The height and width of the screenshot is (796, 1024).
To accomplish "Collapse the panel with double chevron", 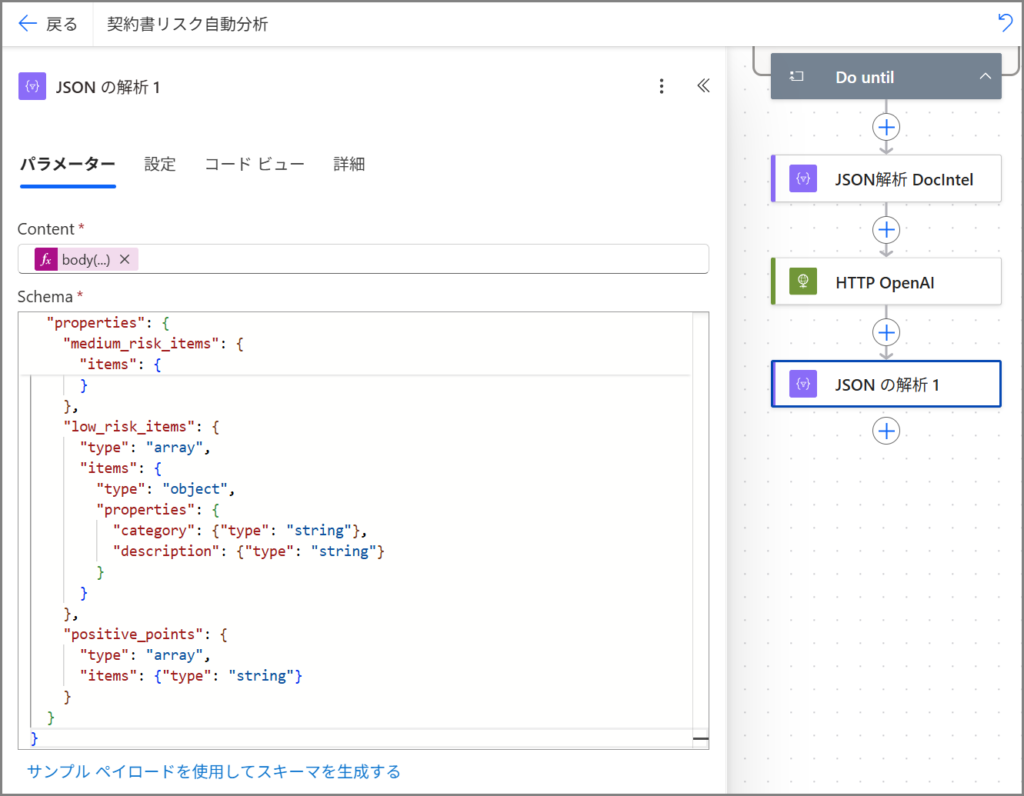I will pyautogui.click(x=703, y=87).
